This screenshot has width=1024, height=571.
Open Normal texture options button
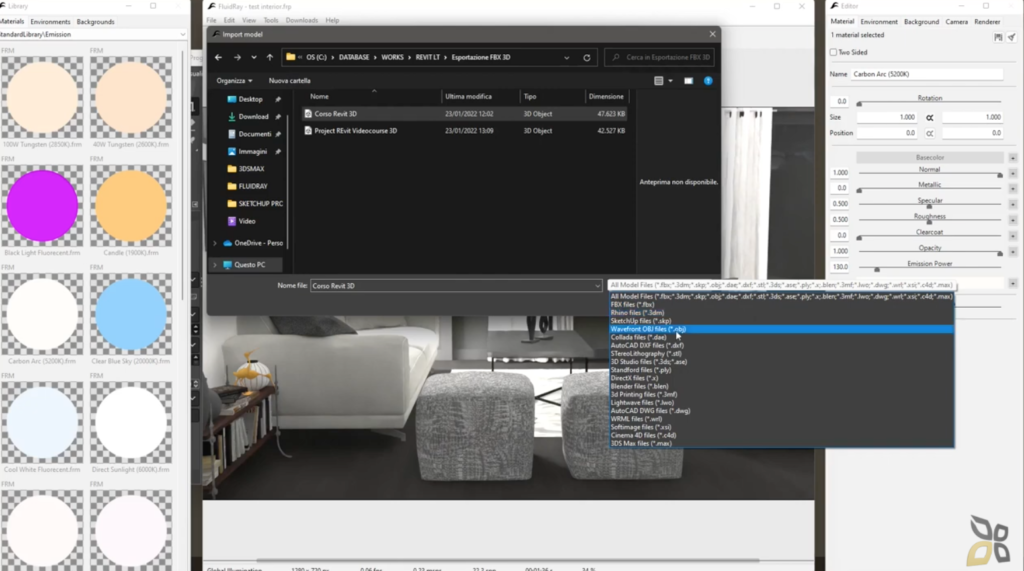[1012, 173]
